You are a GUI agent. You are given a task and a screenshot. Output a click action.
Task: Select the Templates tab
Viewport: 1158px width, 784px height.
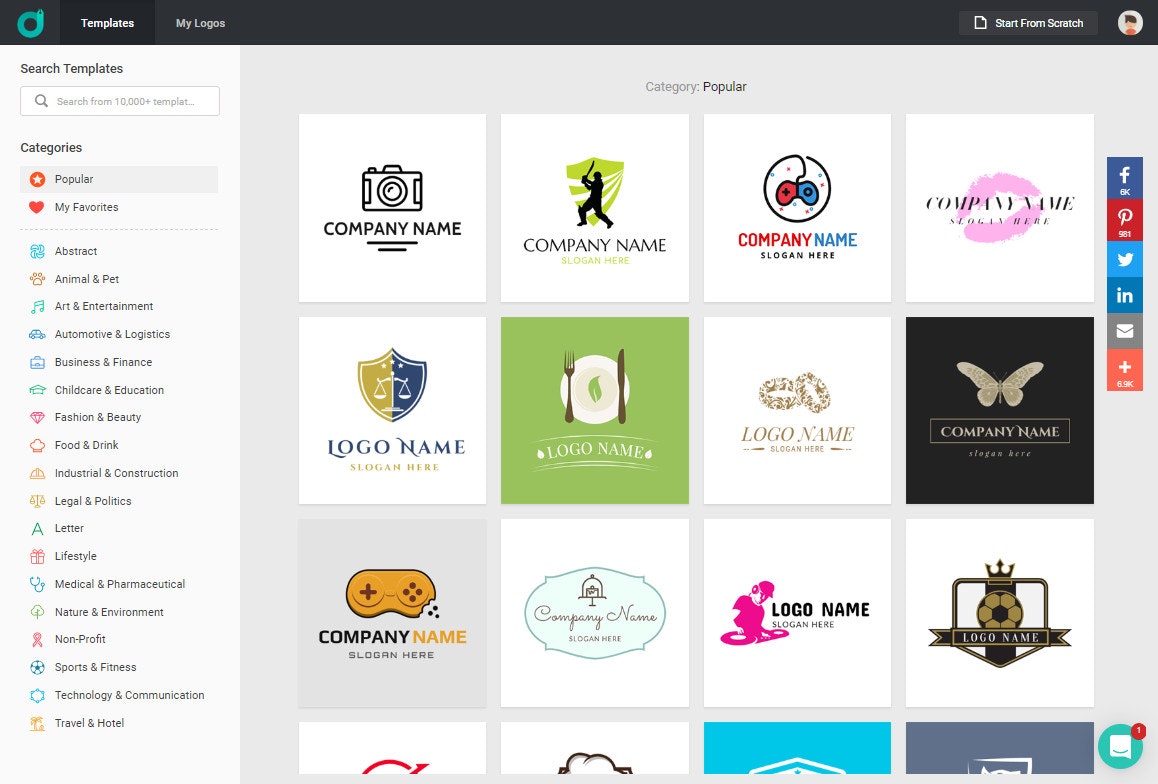click(x=107, y=22)
